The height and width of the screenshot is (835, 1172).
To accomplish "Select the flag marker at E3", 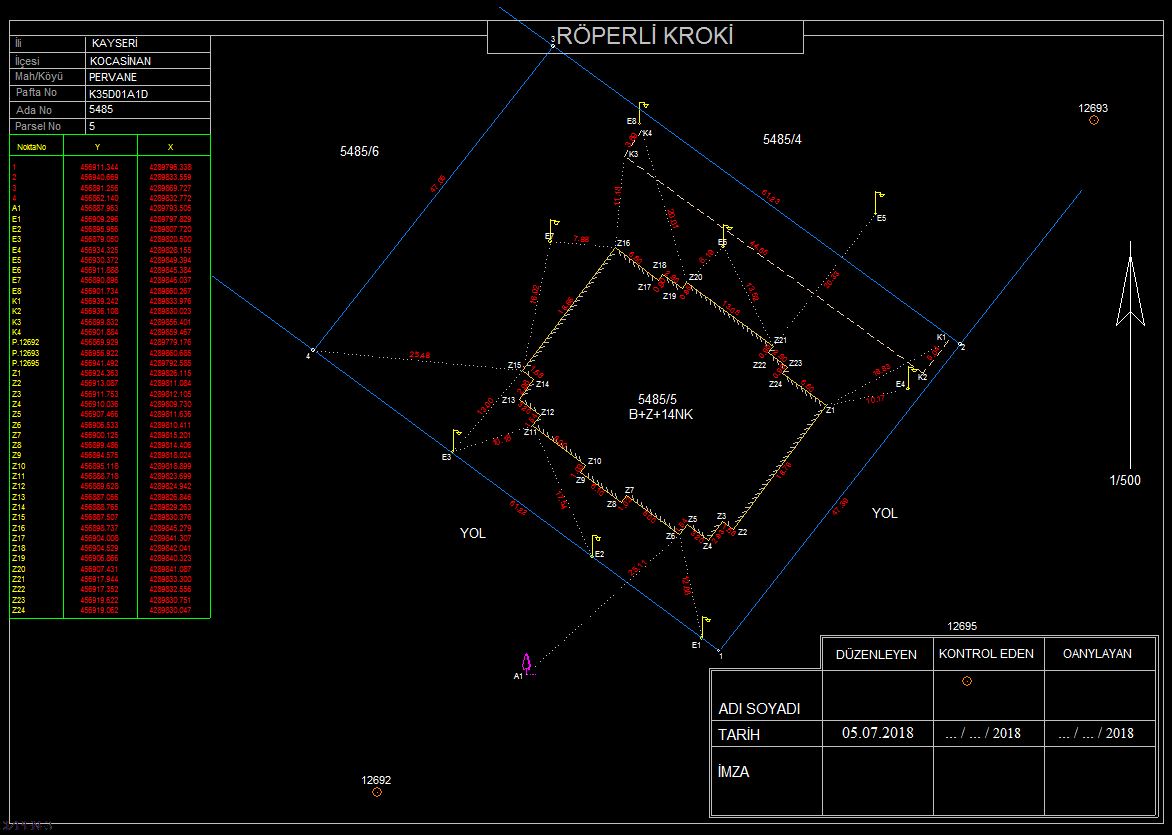I will point(457,440).
